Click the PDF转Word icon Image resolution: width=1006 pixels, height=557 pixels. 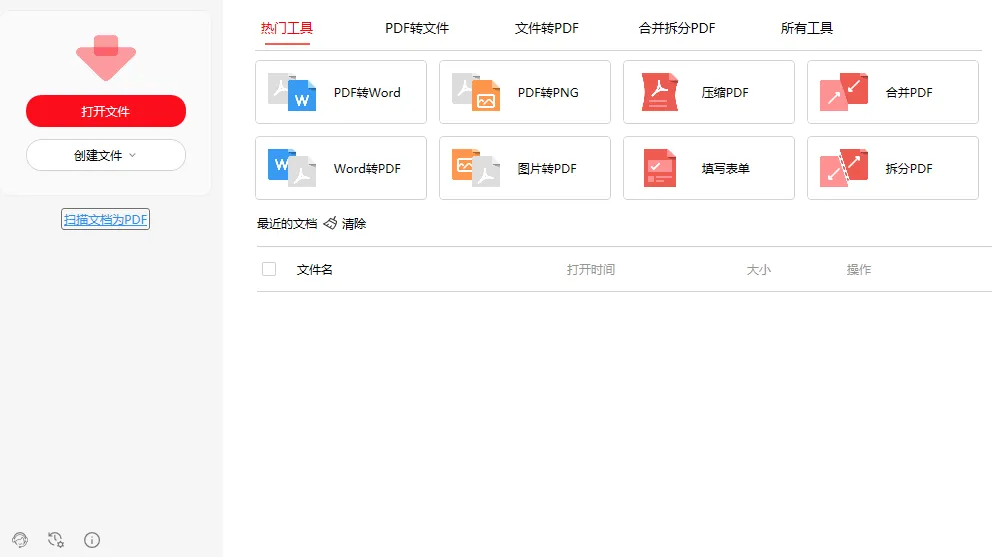(x=292, y=92)
